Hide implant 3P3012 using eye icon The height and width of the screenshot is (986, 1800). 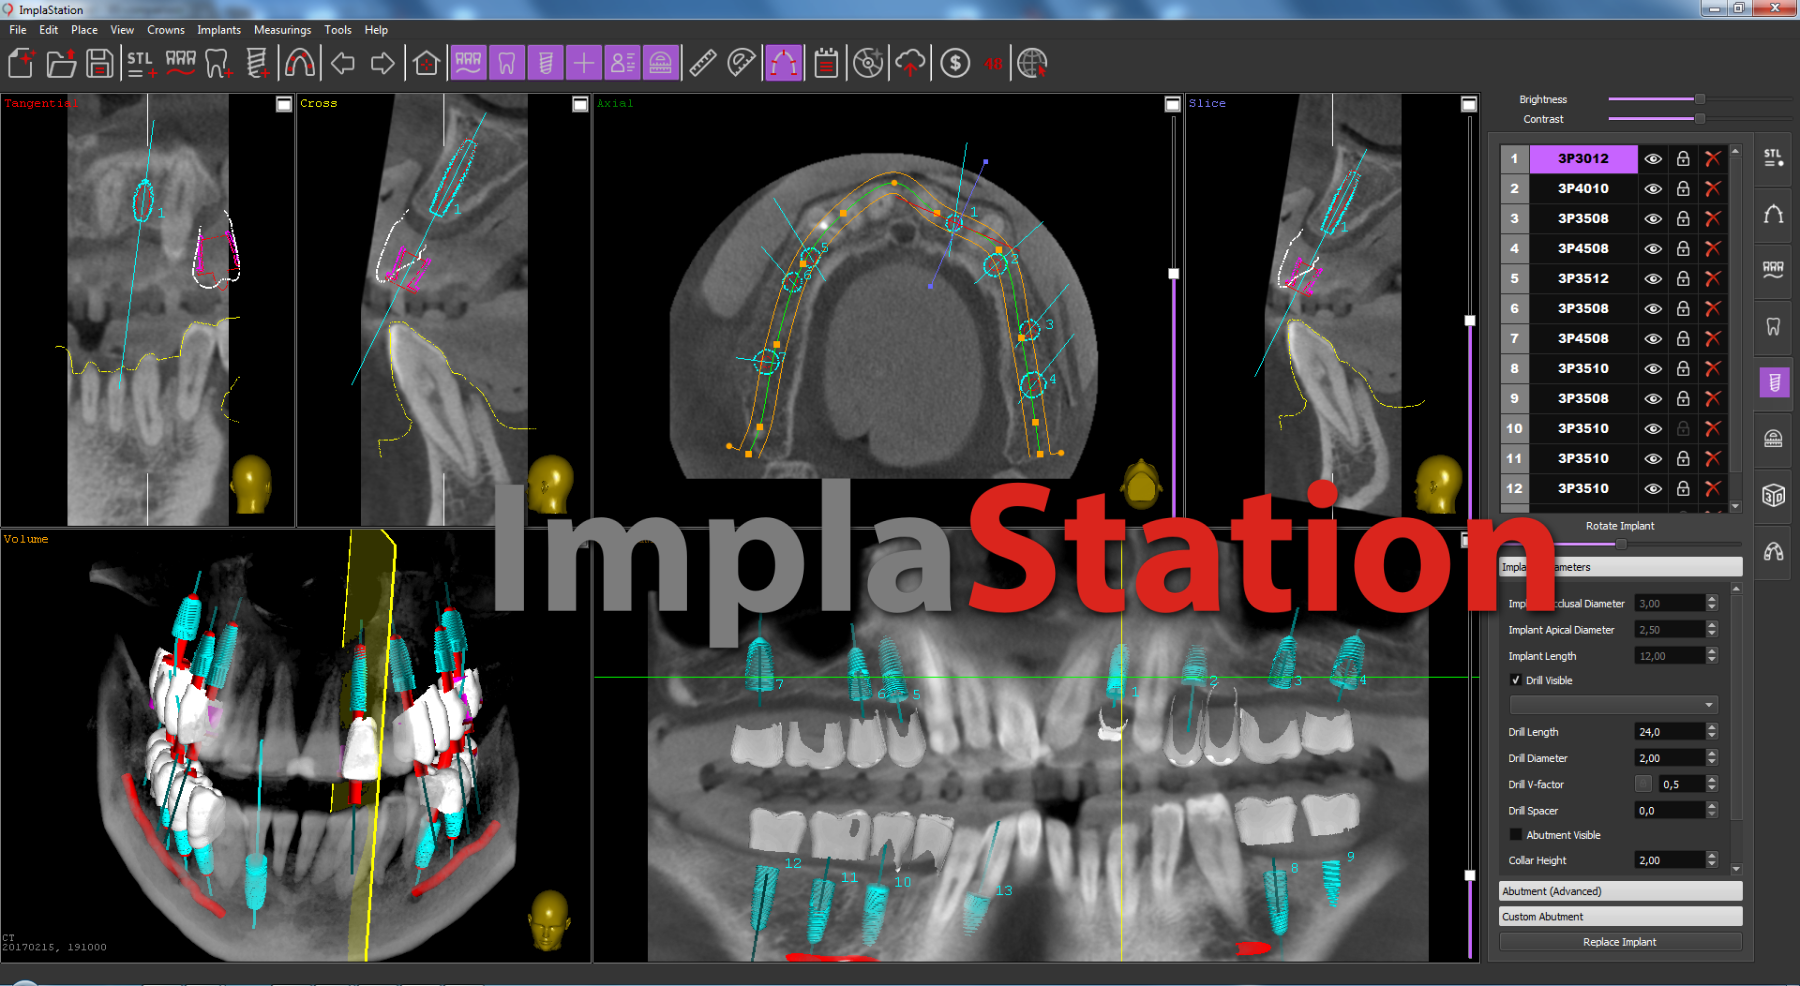(1653, 158)
